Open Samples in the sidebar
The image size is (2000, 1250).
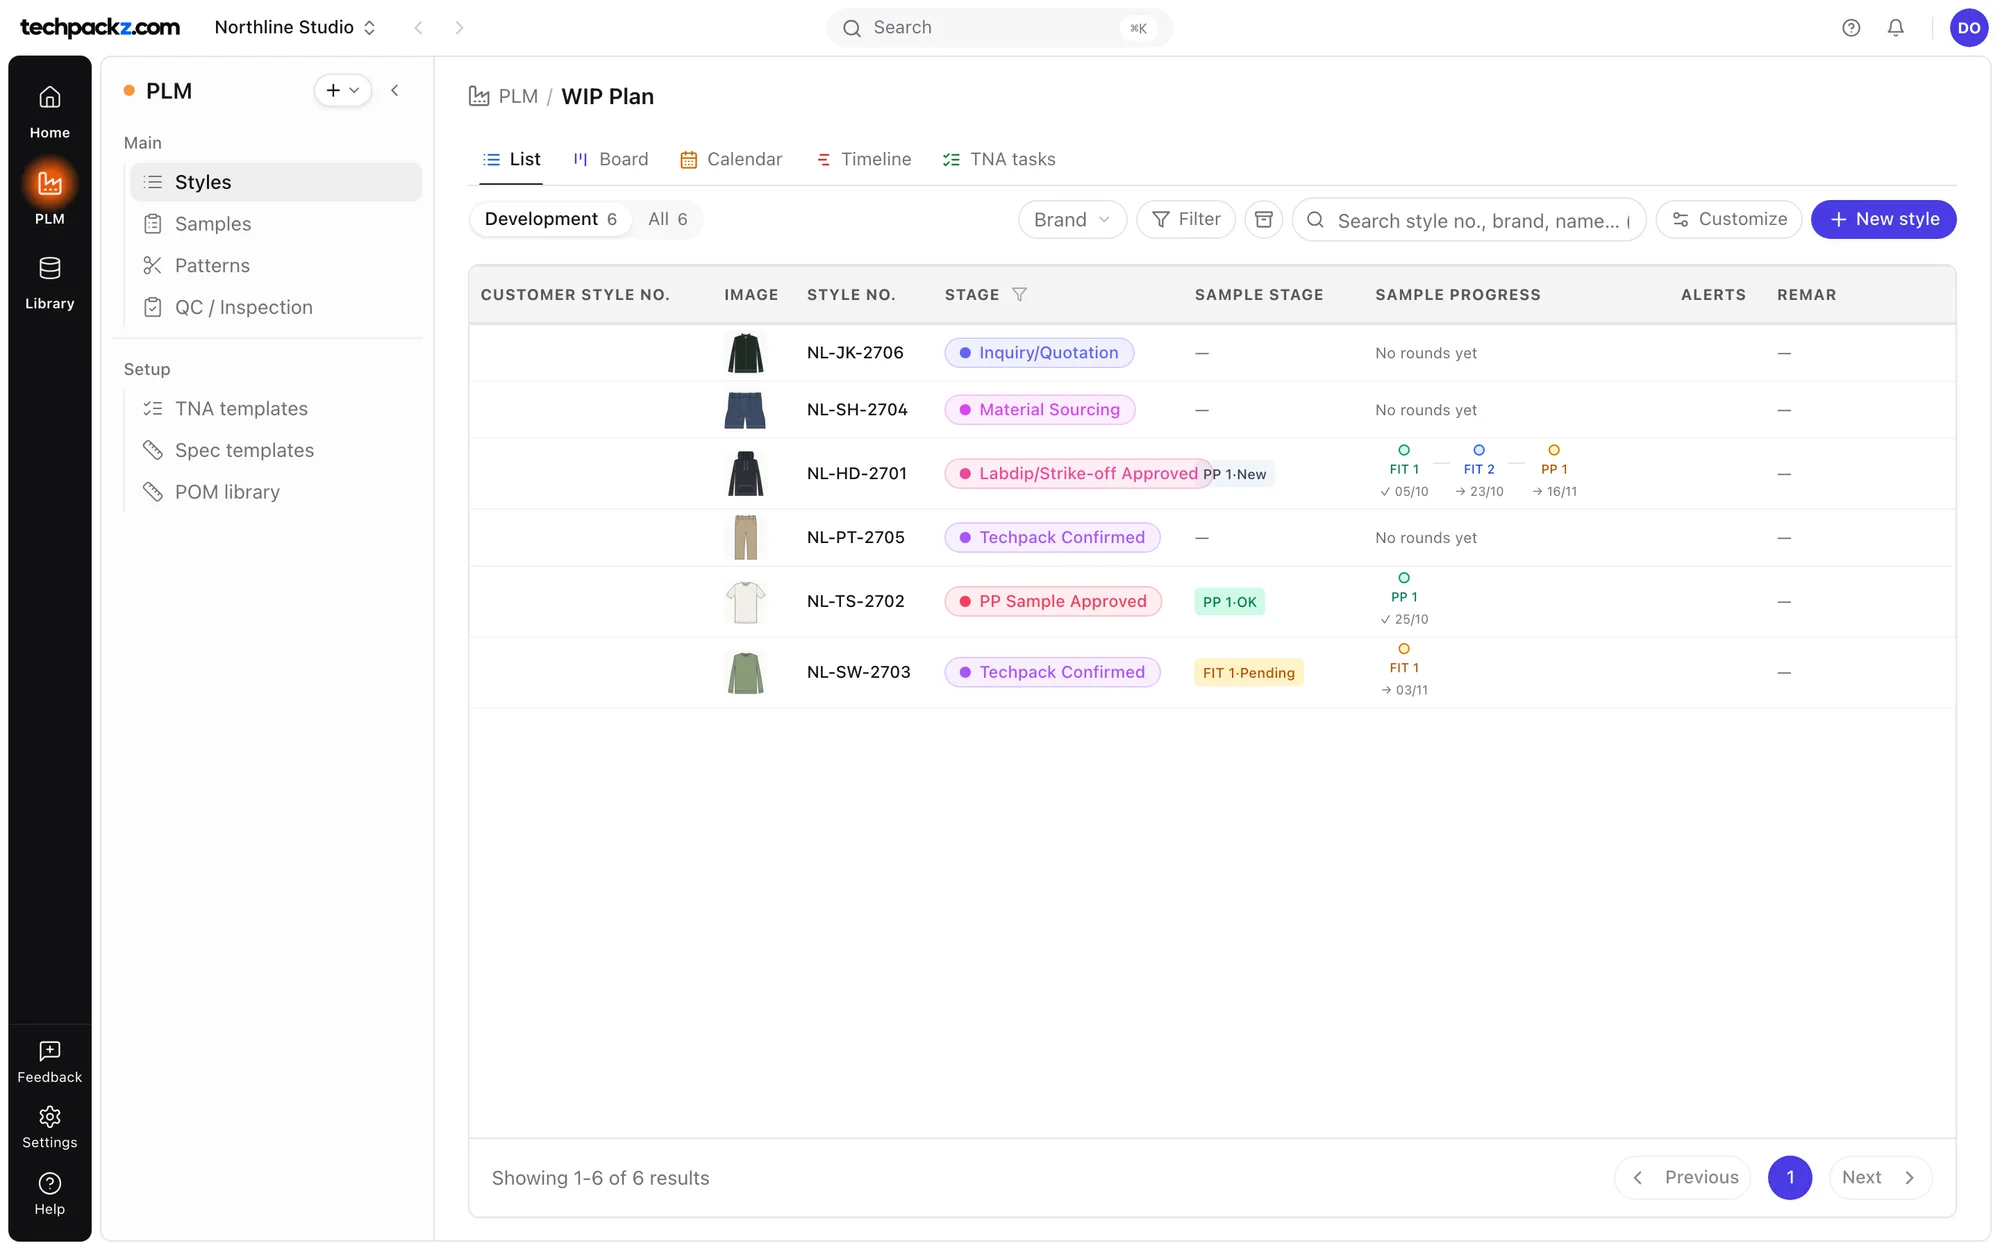276,224
